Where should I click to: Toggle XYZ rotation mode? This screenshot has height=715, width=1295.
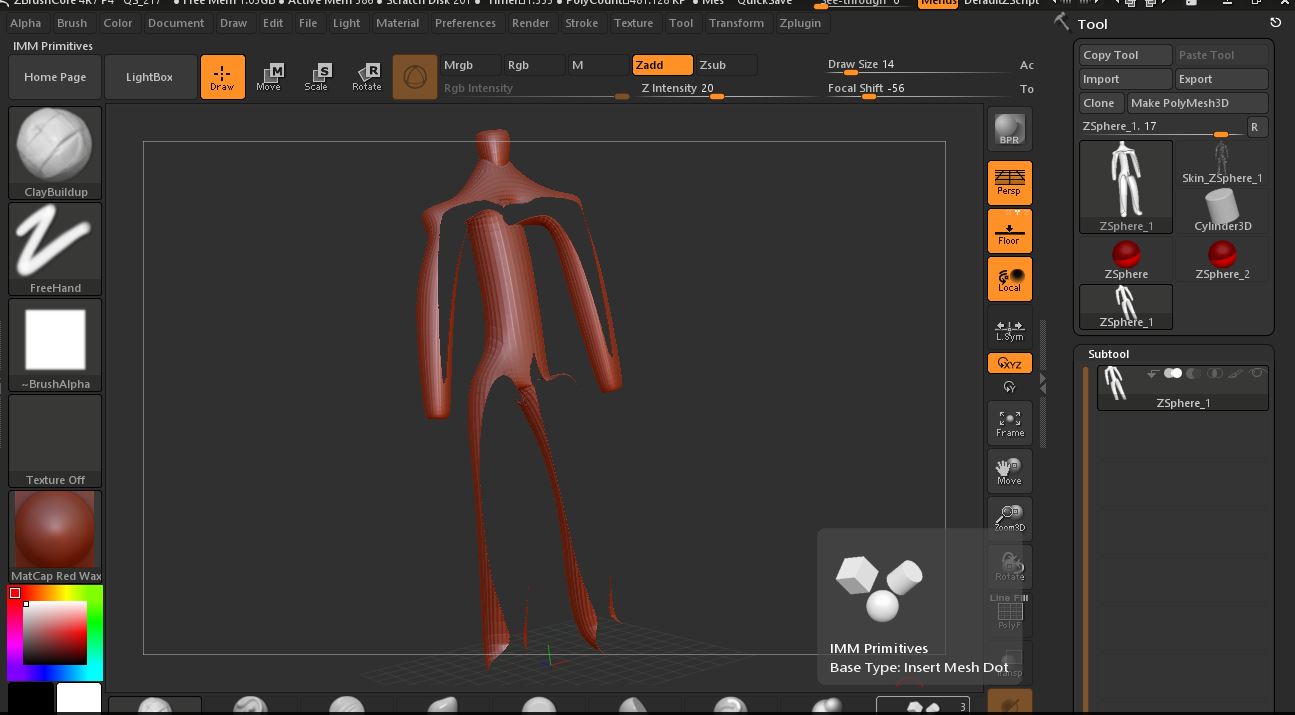1009,364
